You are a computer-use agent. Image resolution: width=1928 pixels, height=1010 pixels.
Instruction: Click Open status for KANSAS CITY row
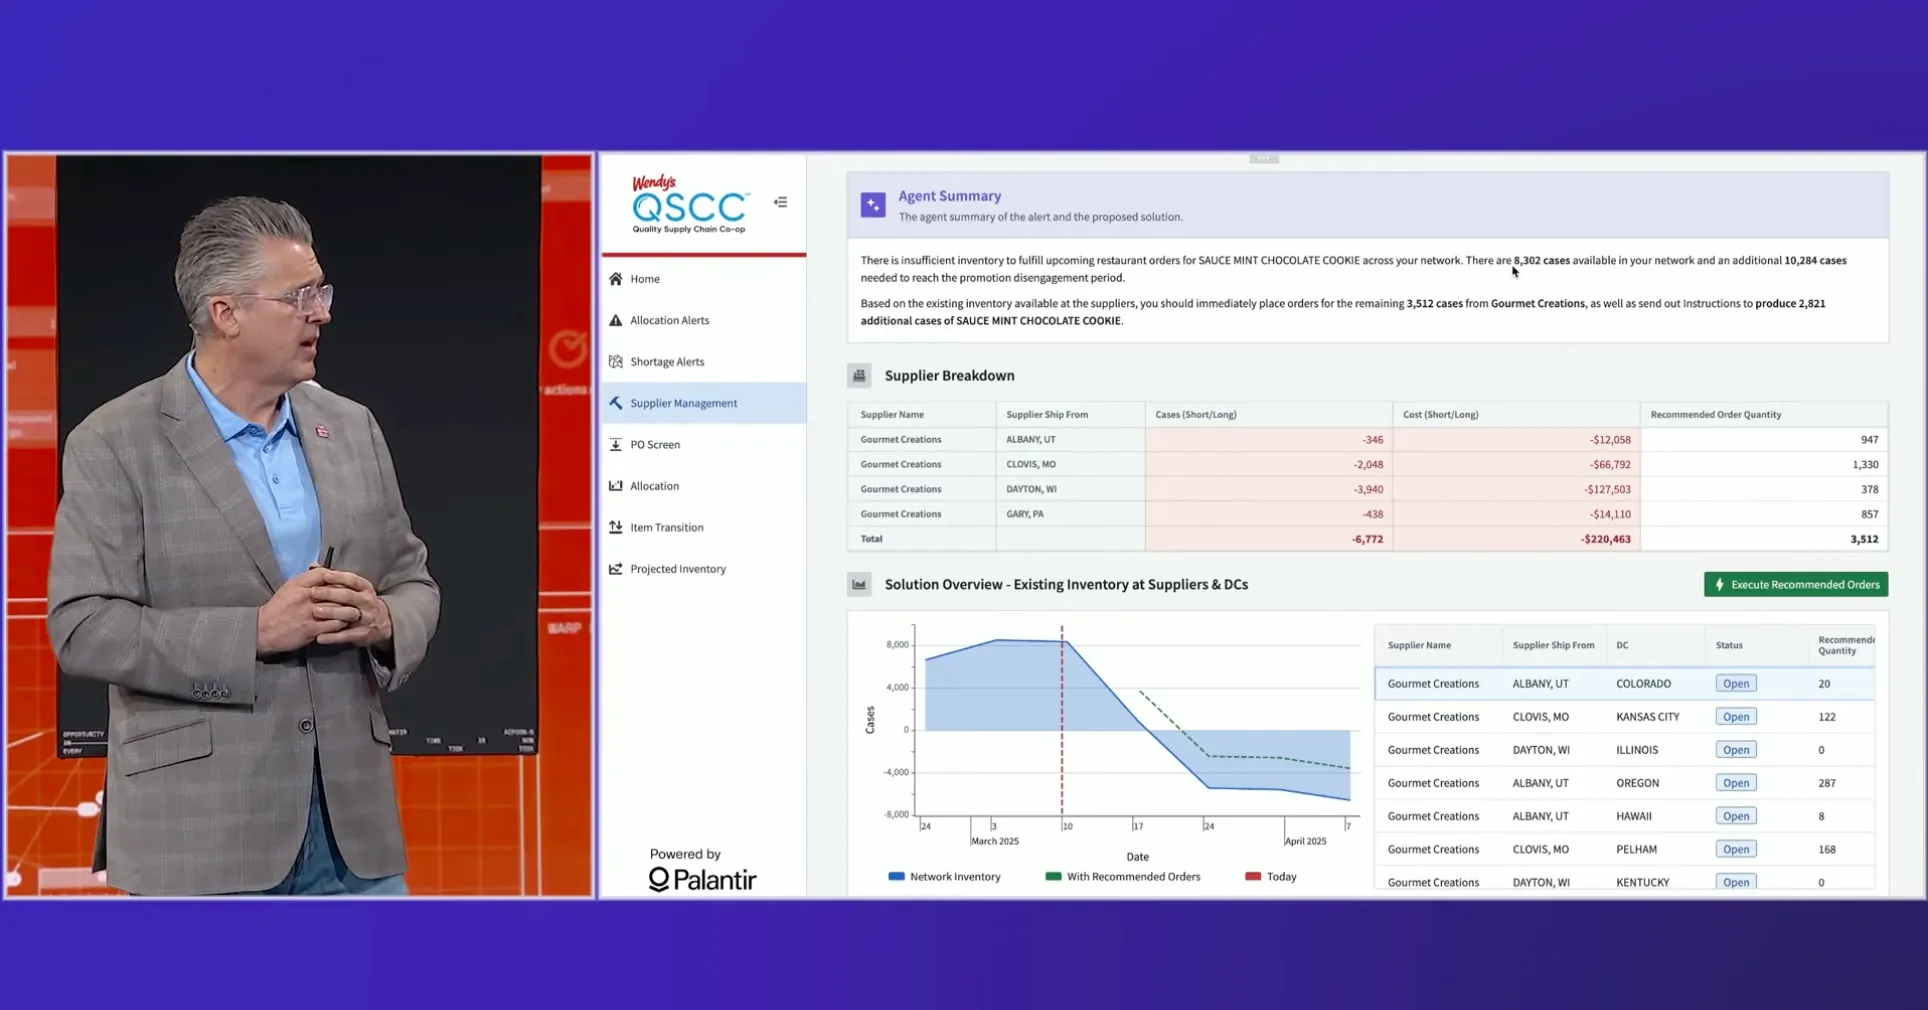pyautogui.click(x=1736, y=717)
